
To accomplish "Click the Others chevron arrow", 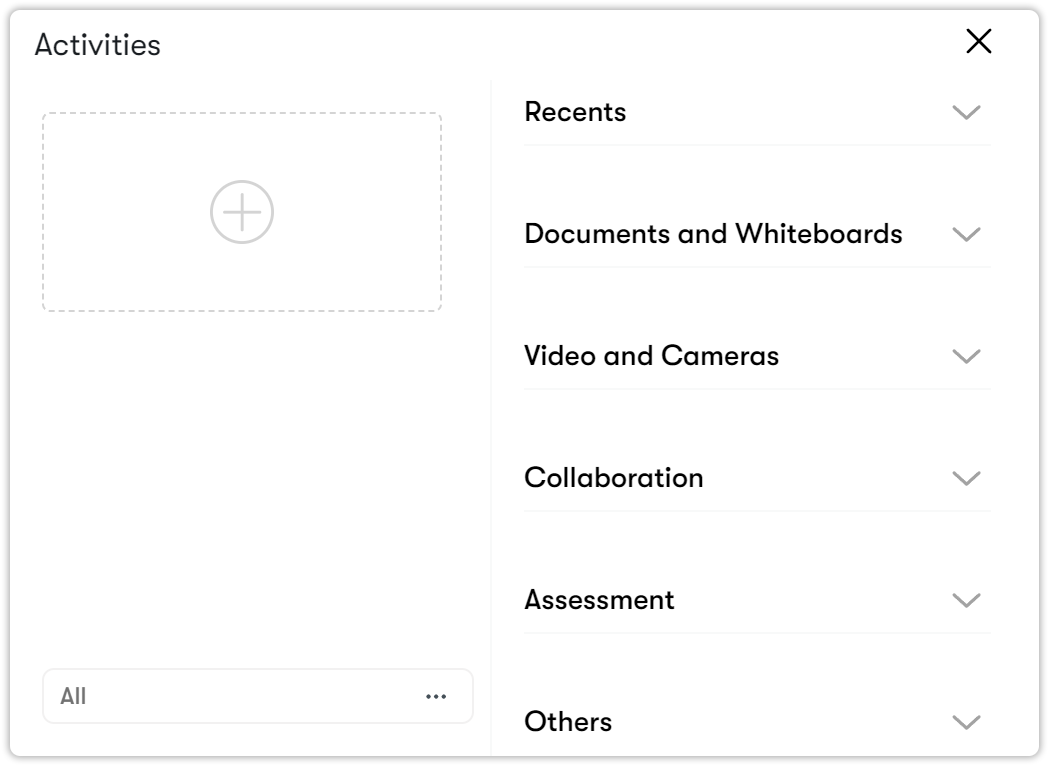I will pos(966,722).
